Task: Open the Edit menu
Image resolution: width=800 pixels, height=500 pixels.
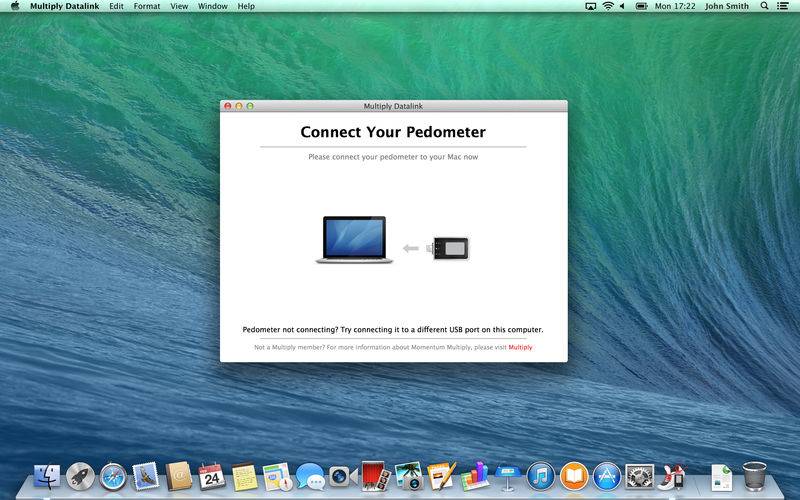Action: (117, 6)
